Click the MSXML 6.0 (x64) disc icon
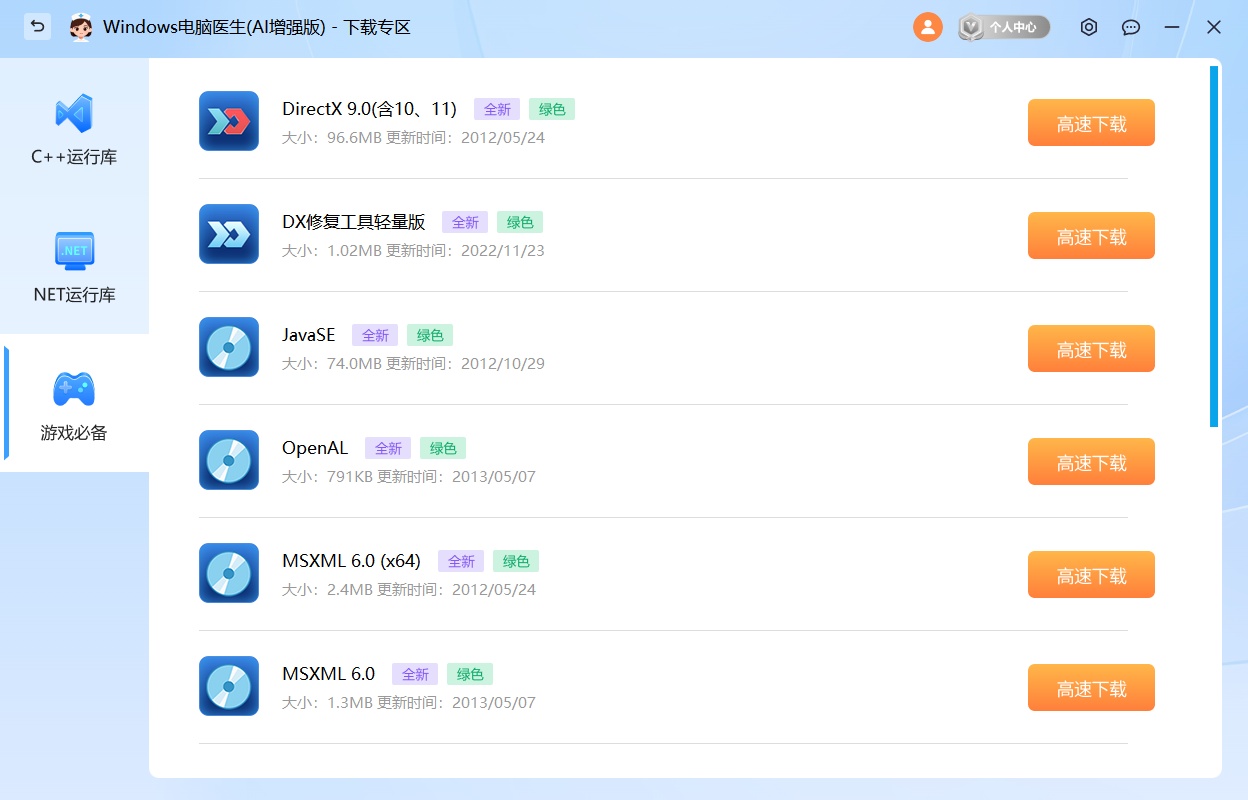 [229, 573]
